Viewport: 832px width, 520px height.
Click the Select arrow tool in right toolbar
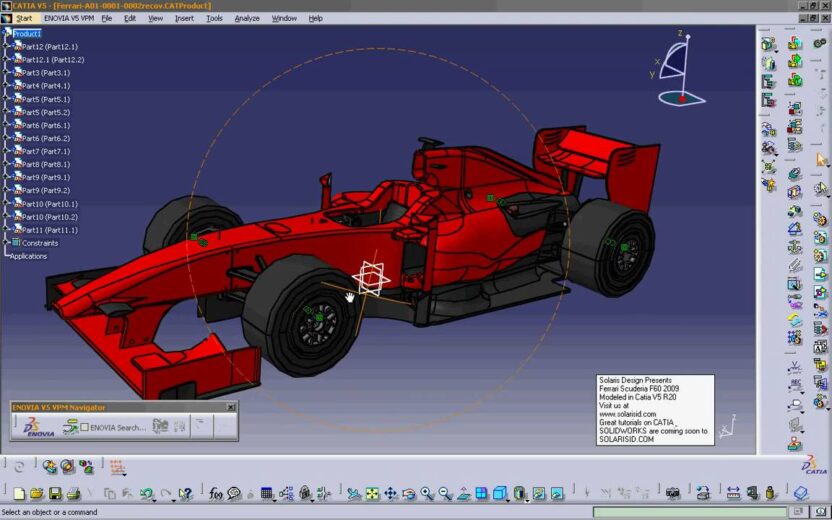(x=821, y=159)
